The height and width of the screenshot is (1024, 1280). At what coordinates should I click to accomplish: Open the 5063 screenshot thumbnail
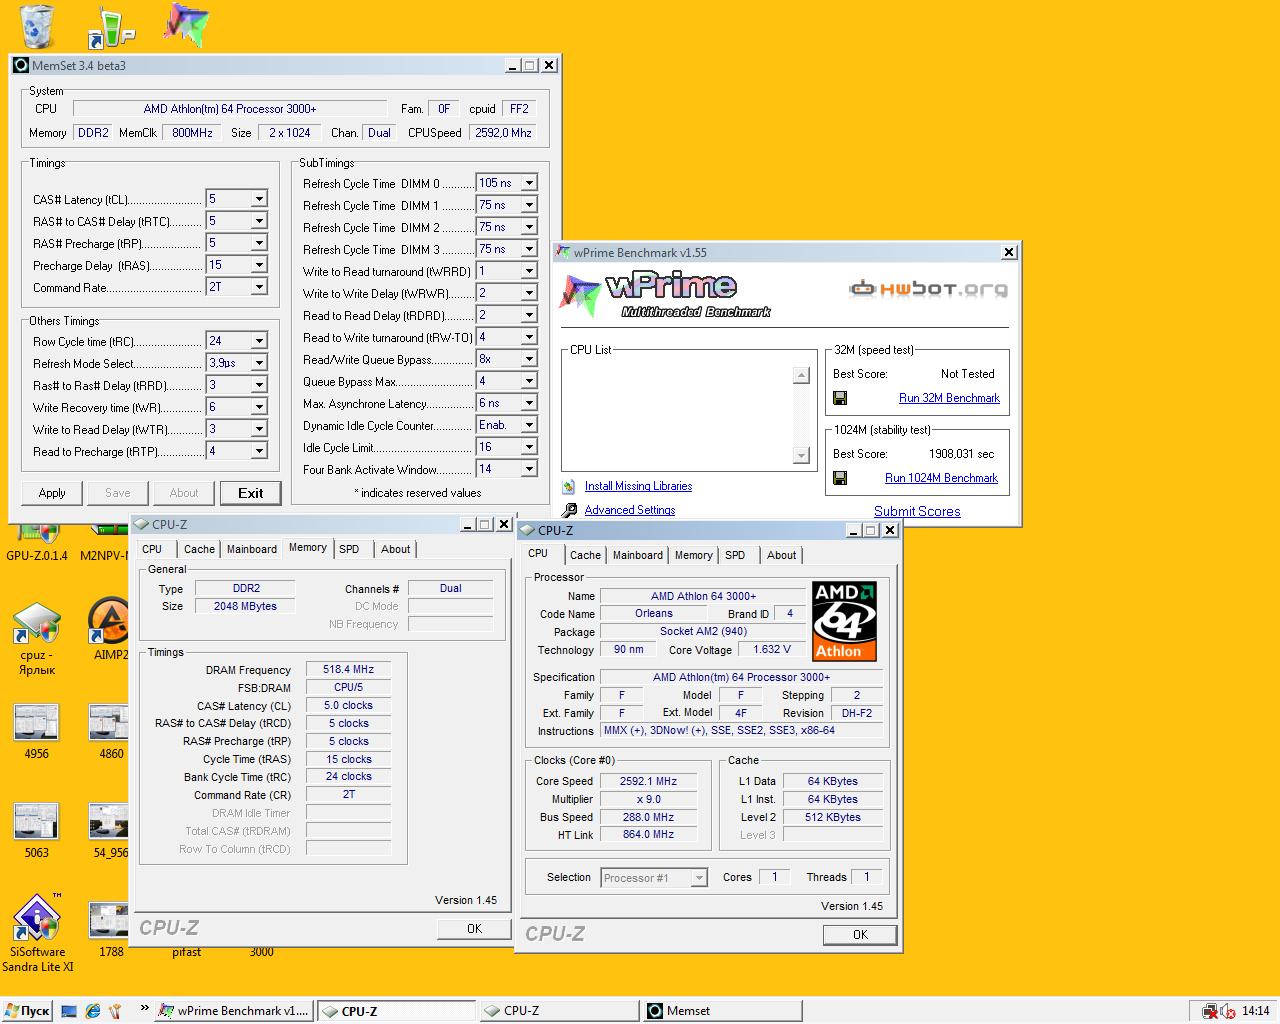coord(36,831)
